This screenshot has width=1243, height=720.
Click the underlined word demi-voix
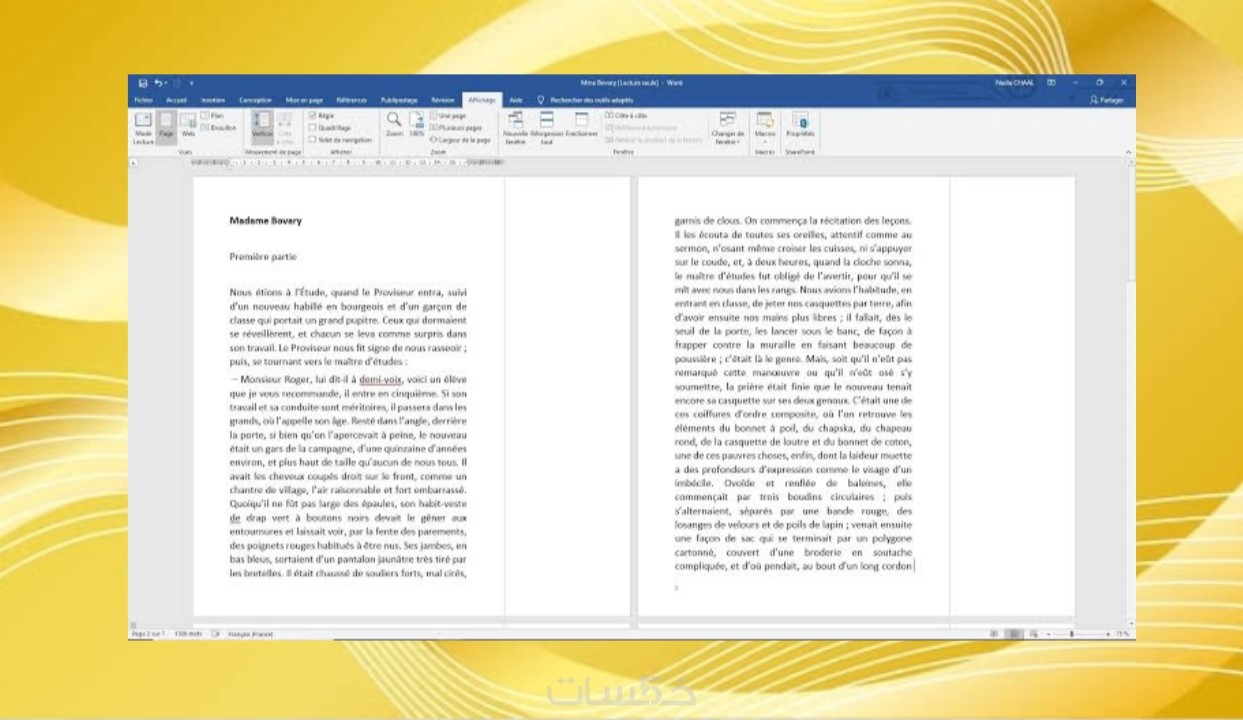click(381, 380)
